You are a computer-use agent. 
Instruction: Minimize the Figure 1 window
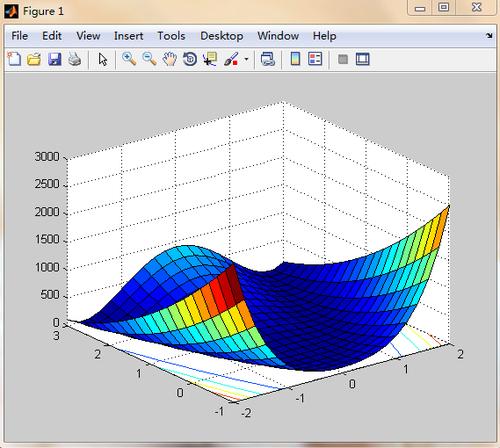pos(420,8)
